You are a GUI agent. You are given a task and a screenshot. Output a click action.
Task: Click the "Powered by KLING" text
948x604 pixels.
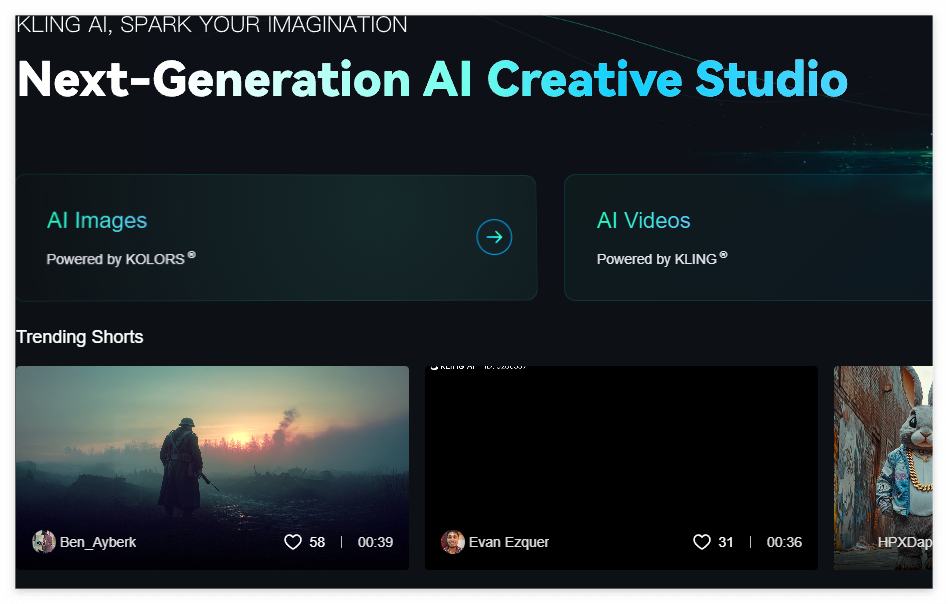tap(660, 258)
